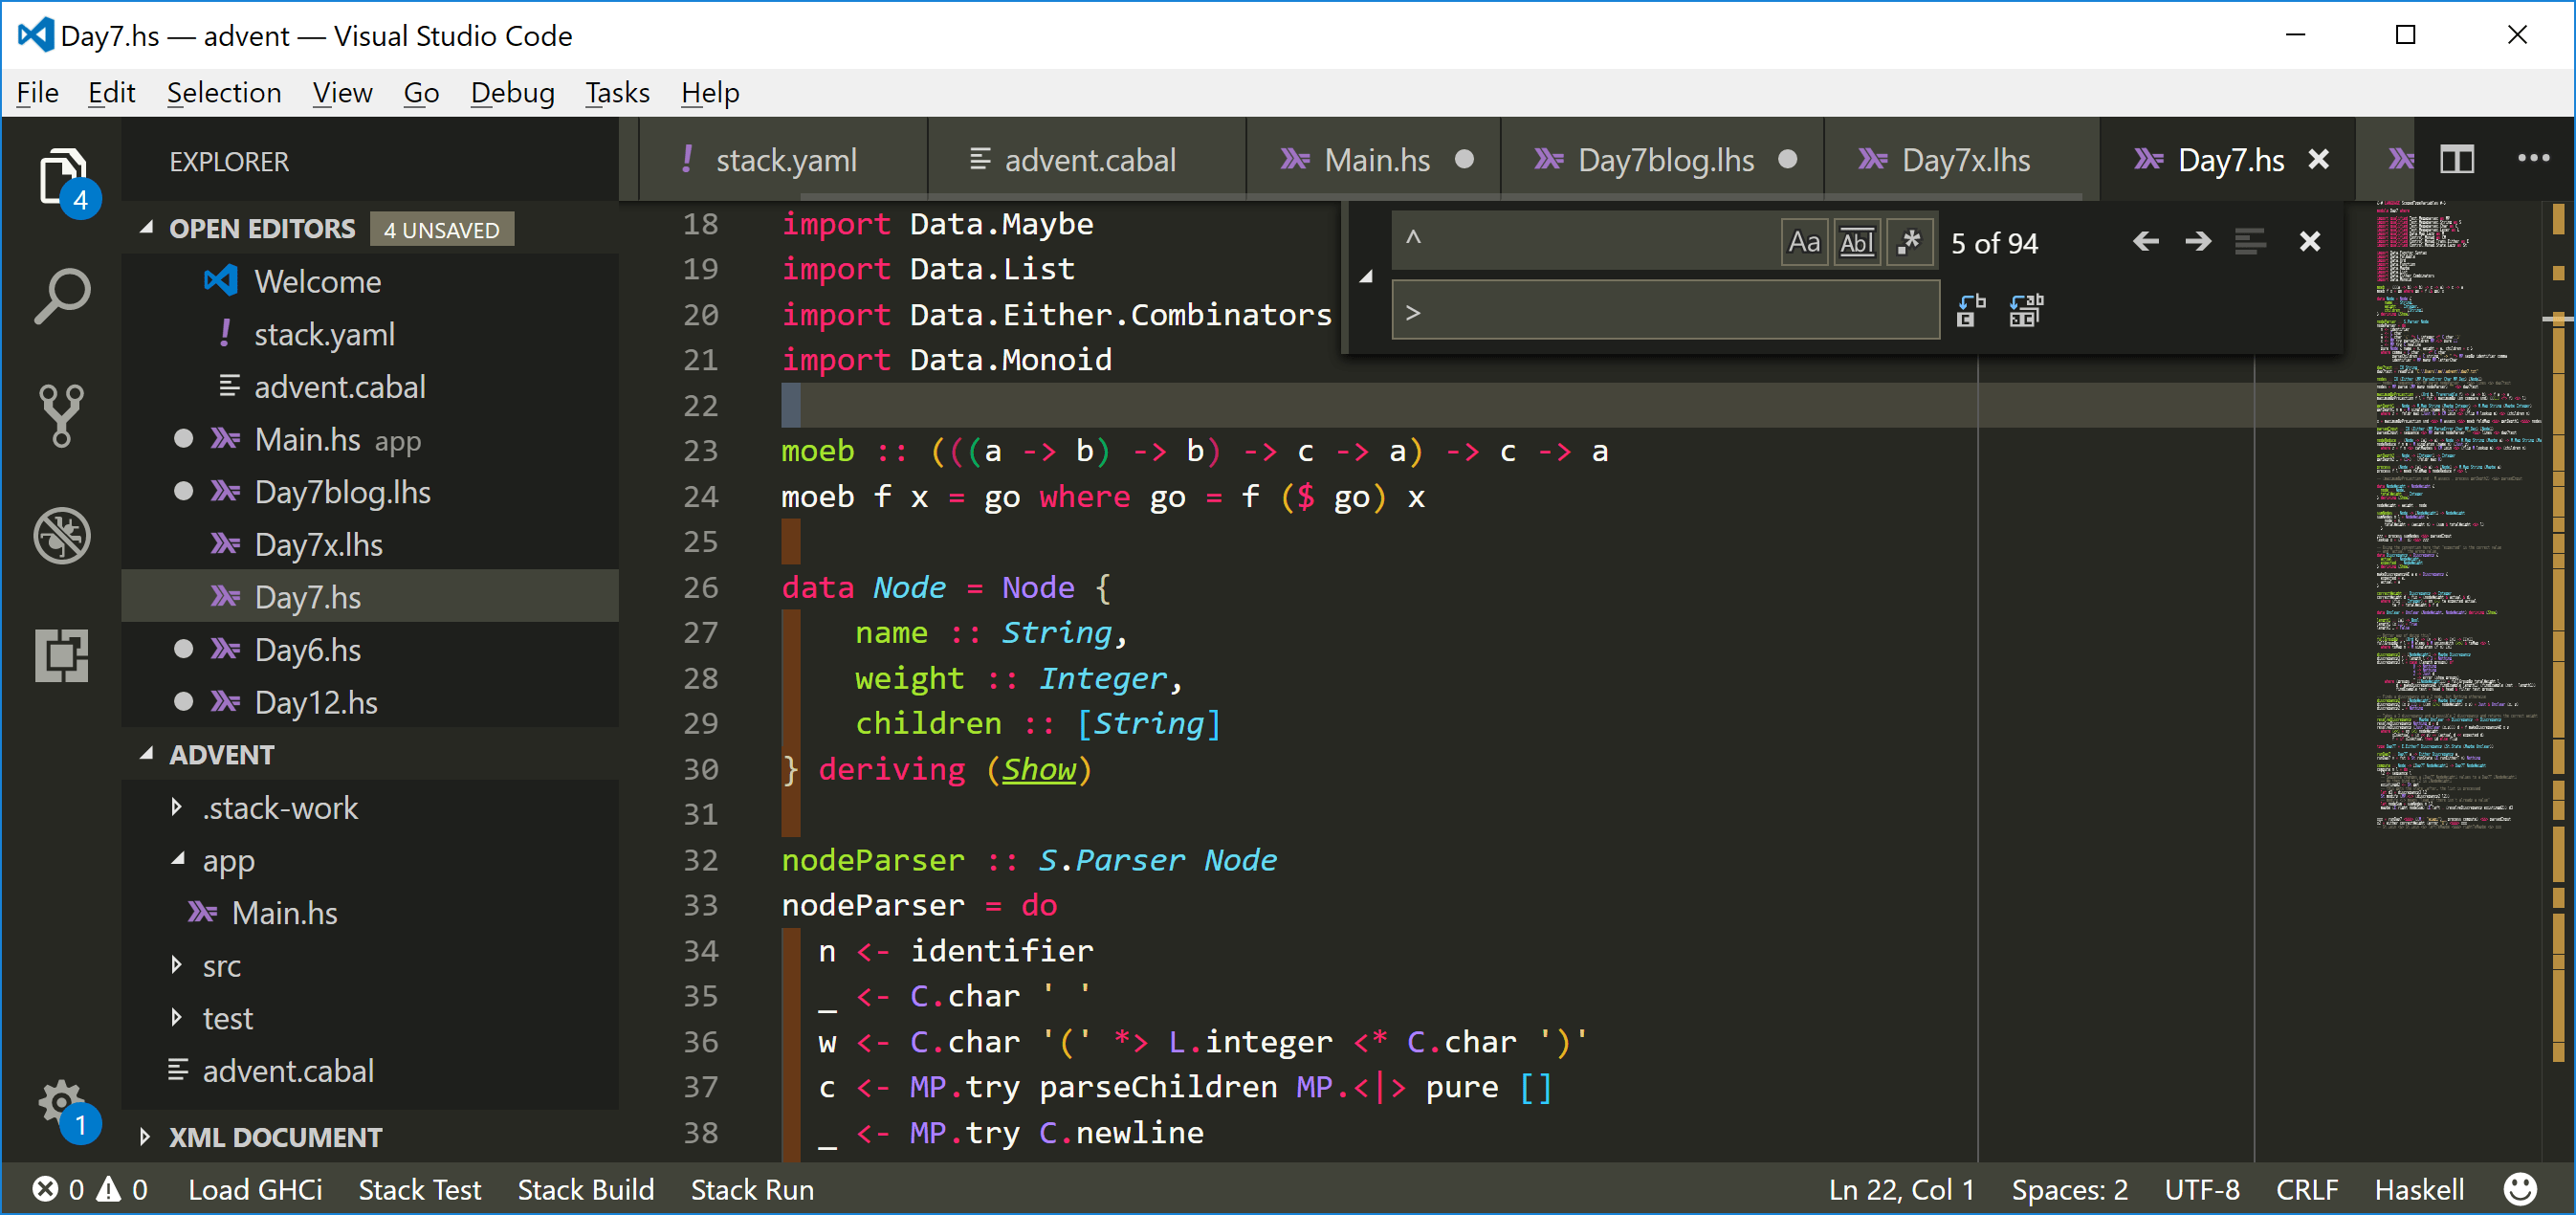Viewport: 2576px width, 1215px height.
Task: Click the Split Editor icon
Action: tap(2457, 158)
